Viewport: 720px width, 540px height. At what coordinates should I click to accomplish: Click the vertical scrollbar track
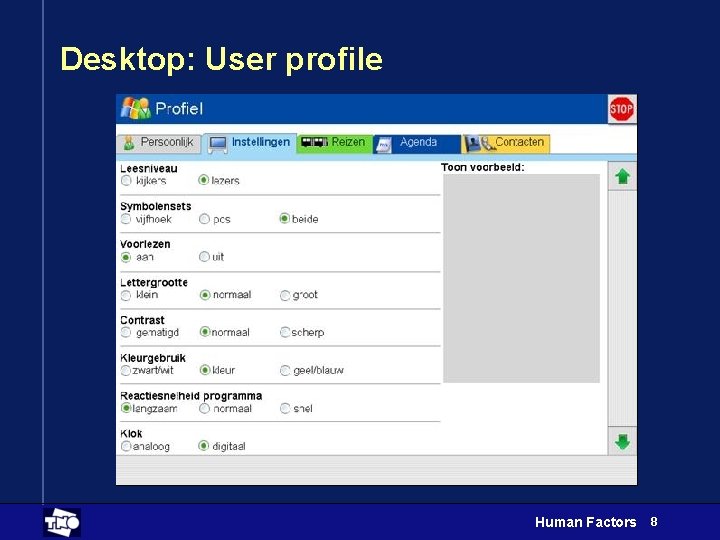(622, 309)
